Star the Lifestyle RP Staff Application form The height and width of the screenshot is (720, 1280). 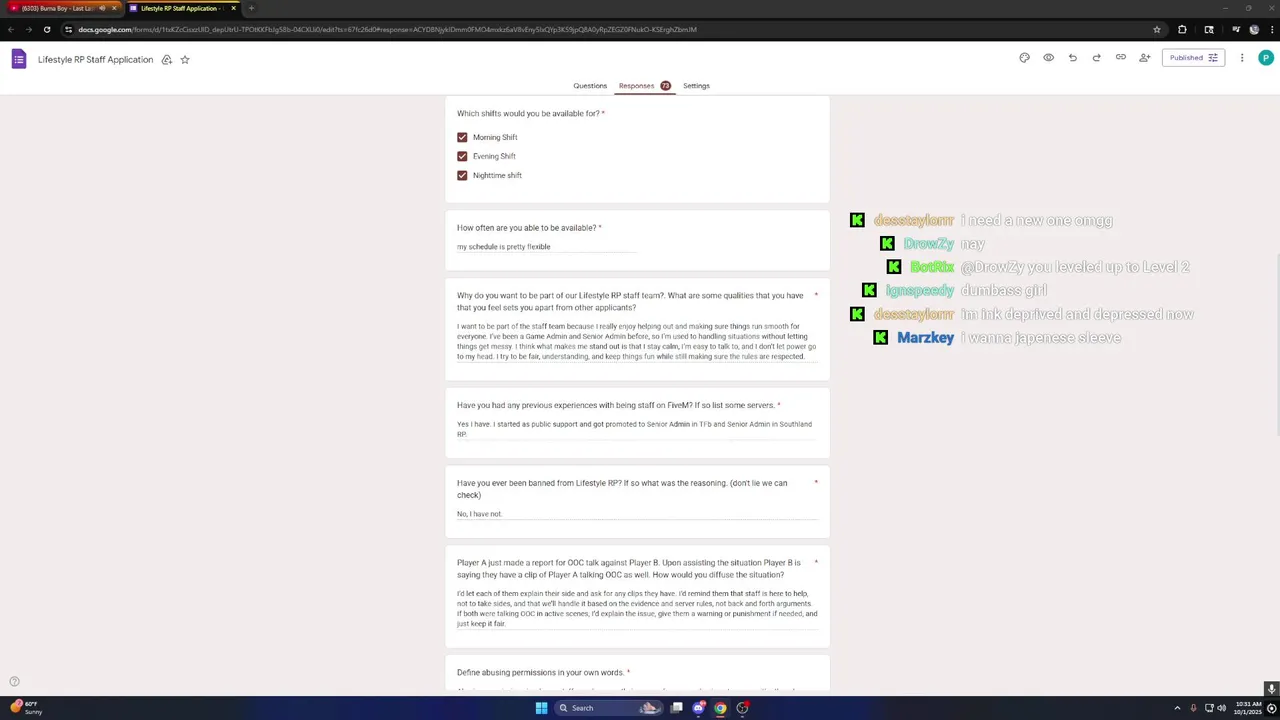click(185, 60)
